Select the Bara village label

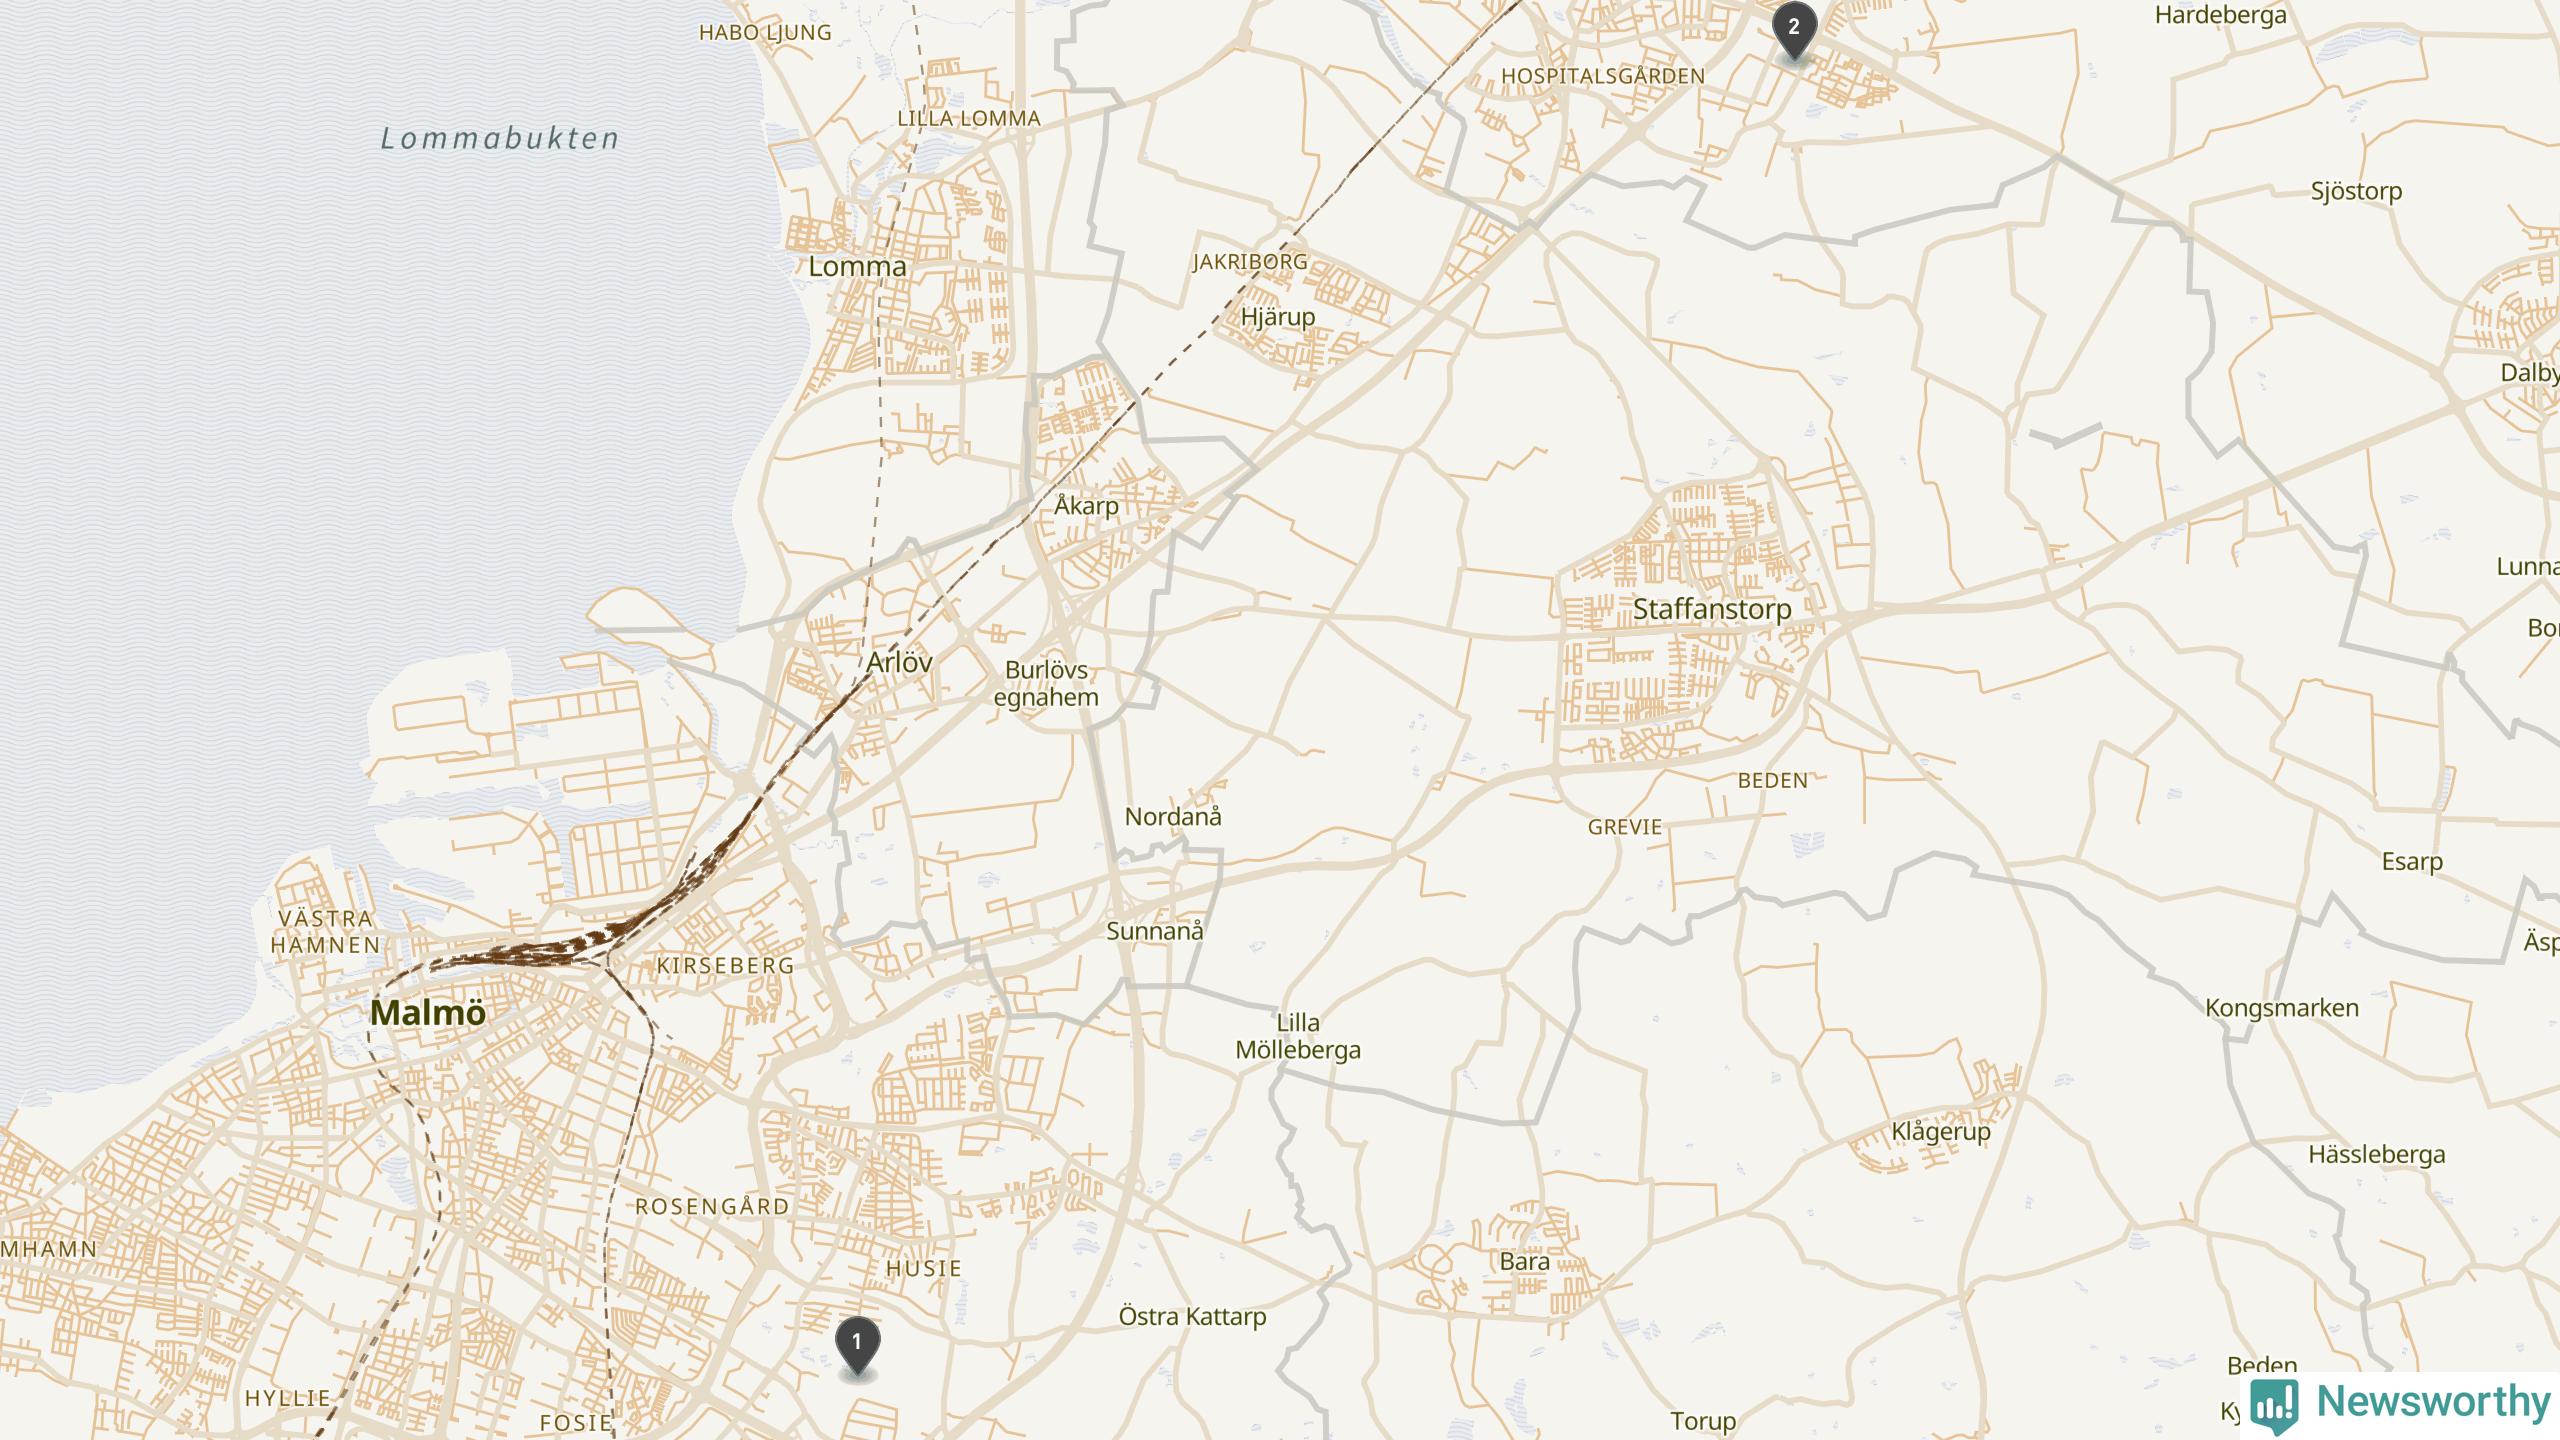tap(1525, 1262)
